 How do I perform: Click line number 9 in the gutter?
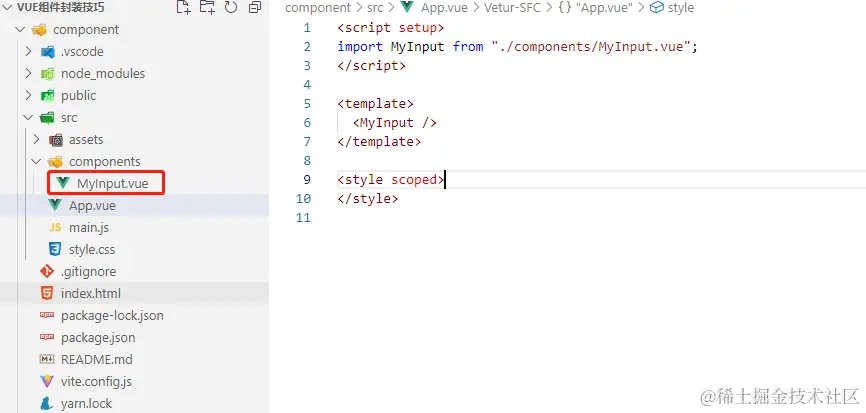coord(307,179)
